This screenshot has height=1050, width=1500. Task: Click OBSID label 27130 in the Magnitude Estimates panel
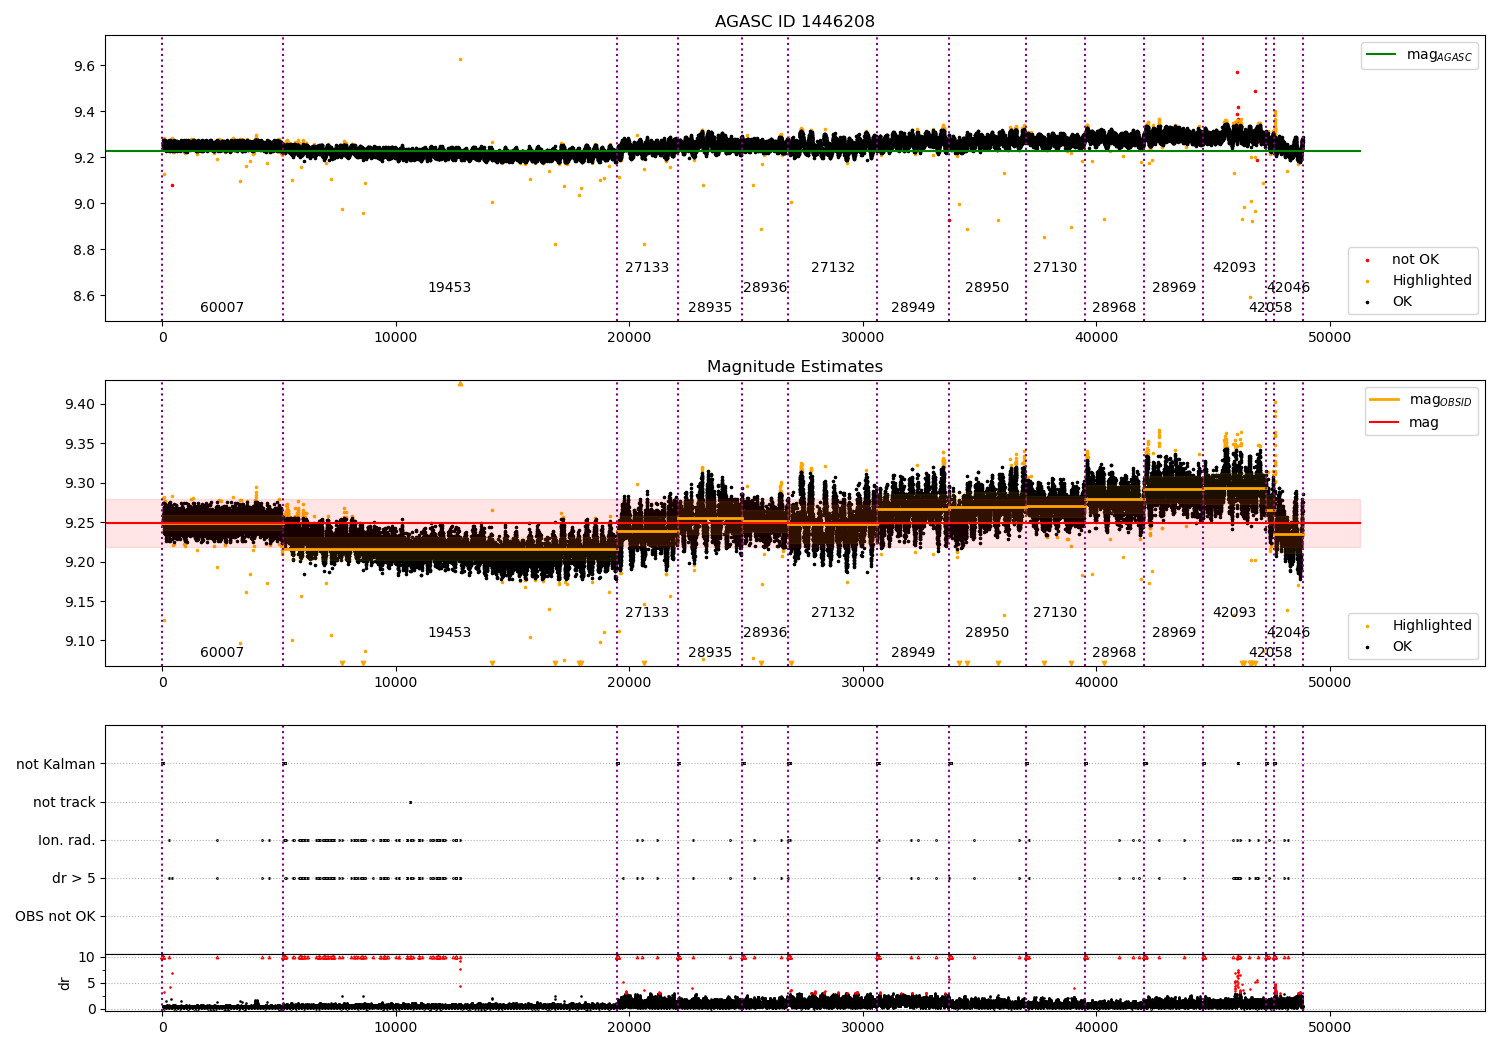[1055, 613]
